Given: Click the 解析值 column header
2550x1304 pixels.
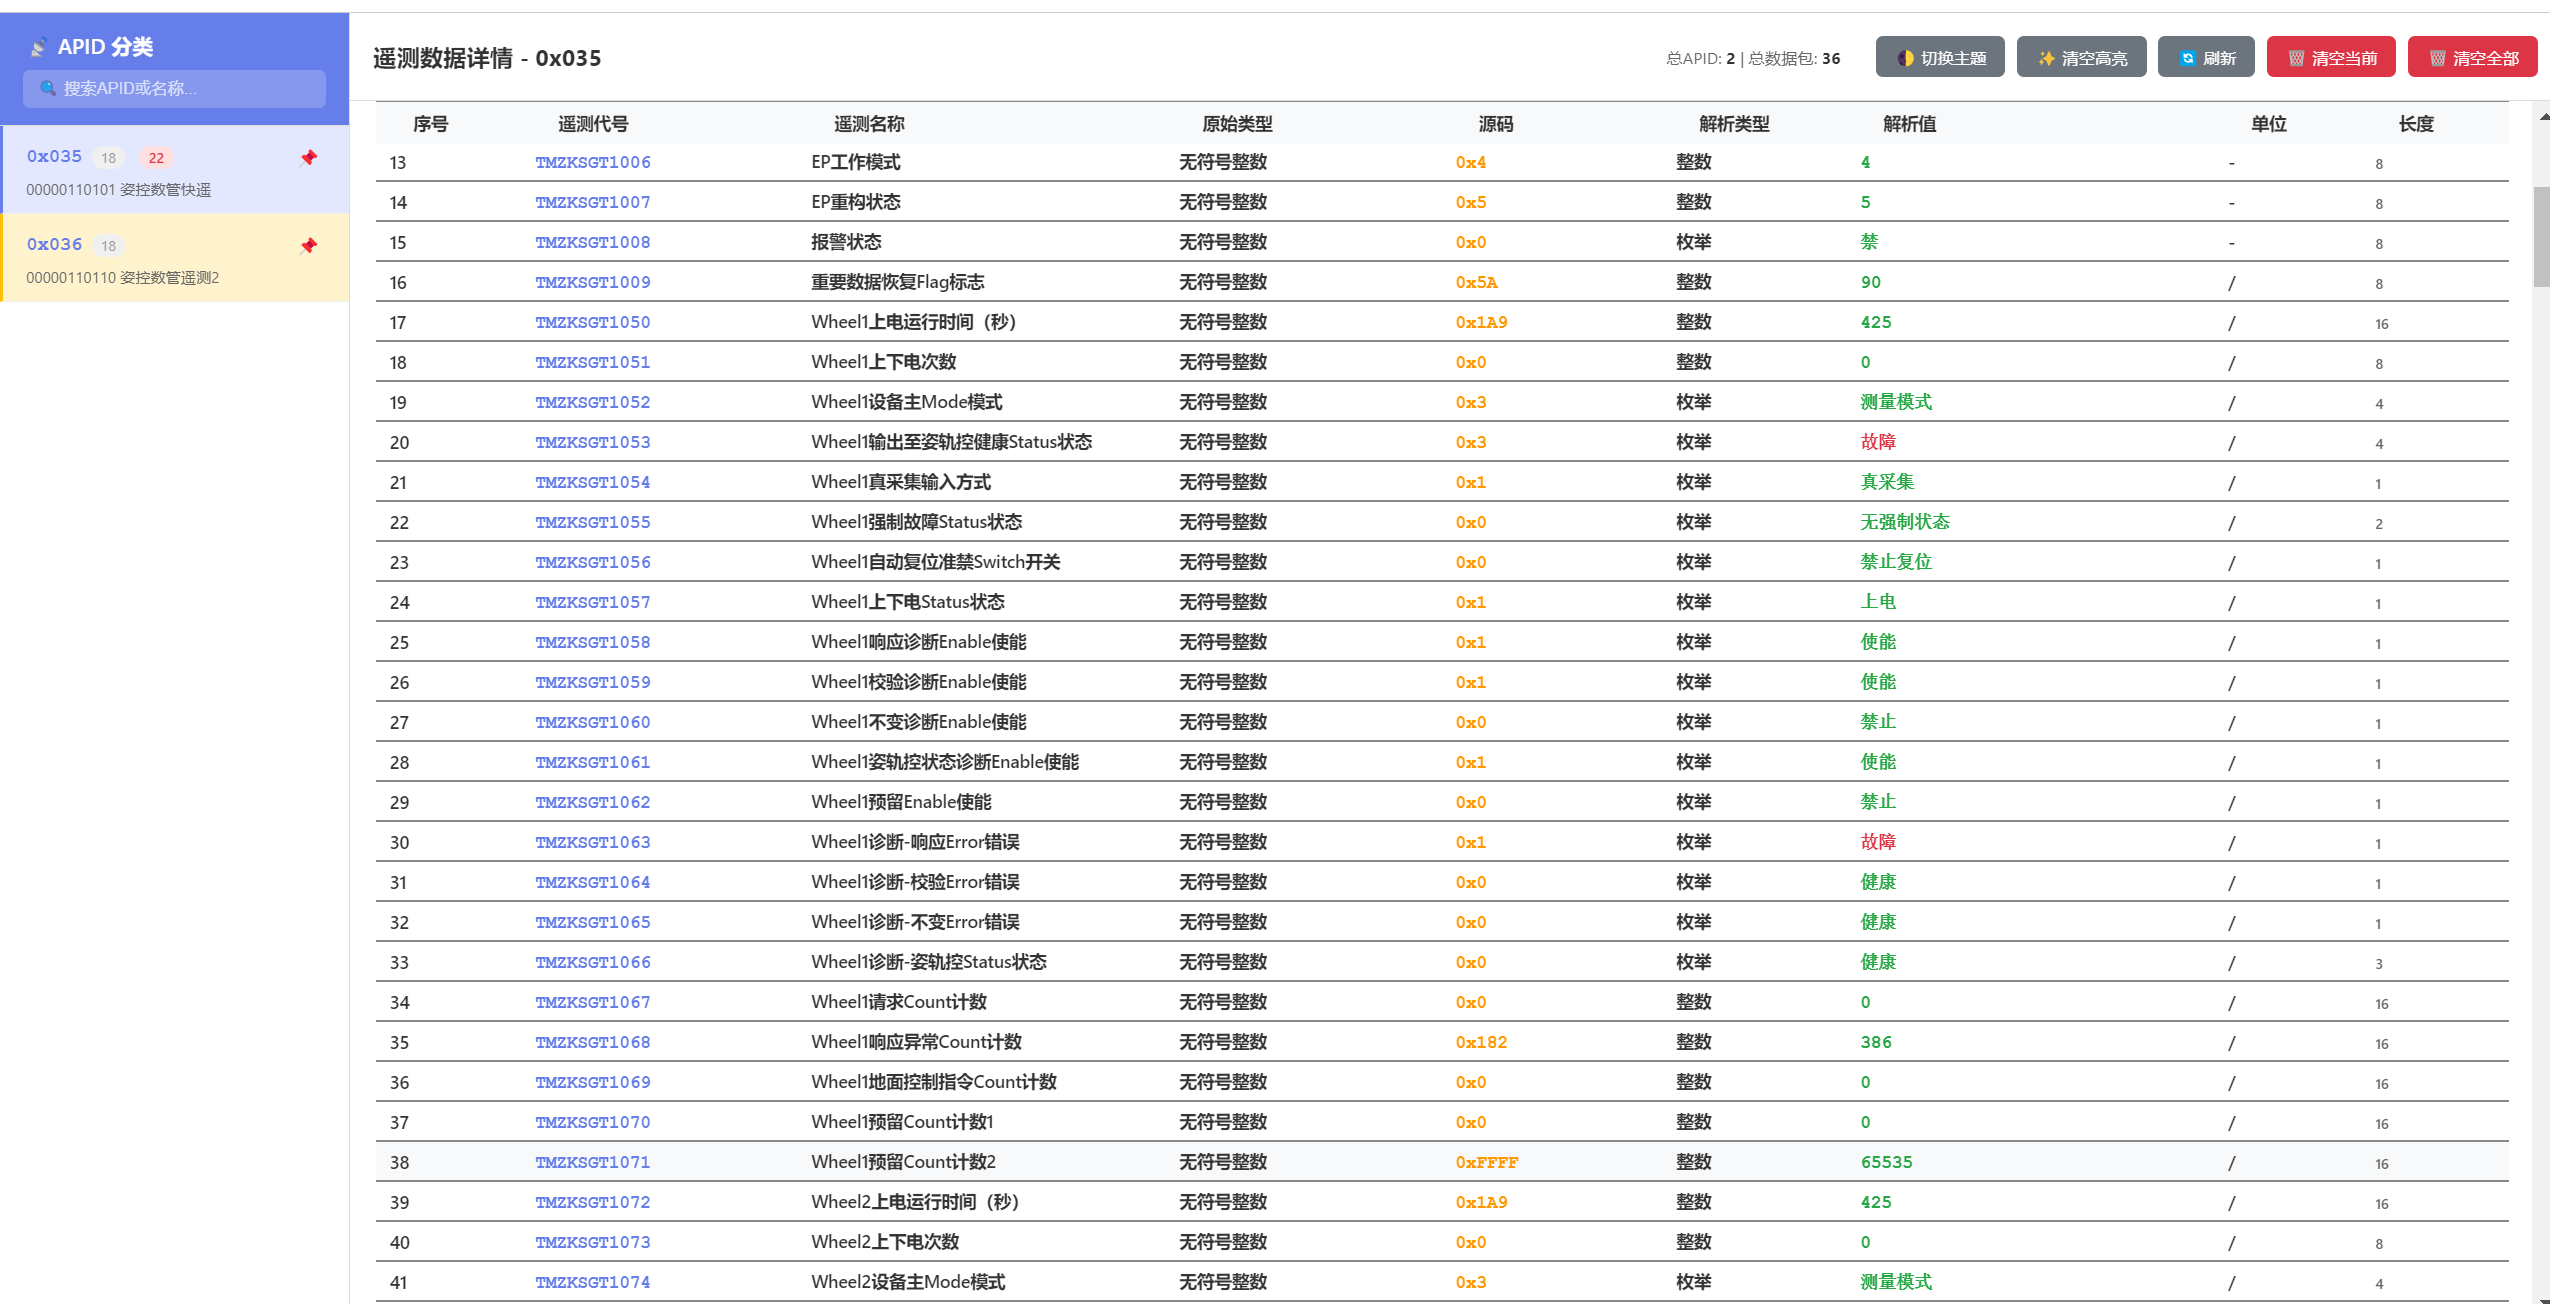Looking at the screenshot, I should [x=1909, y=124].
